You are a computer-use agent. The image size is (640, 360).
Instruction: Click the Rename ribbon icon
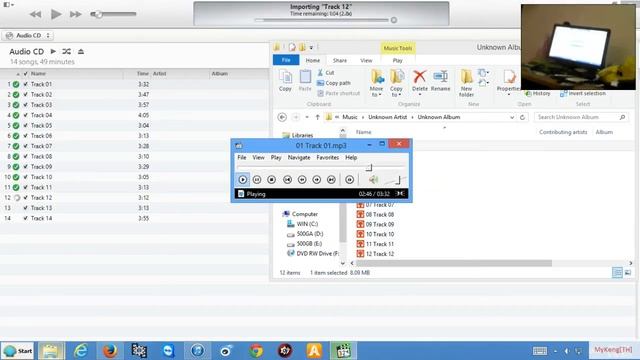(x=440, y=80)
